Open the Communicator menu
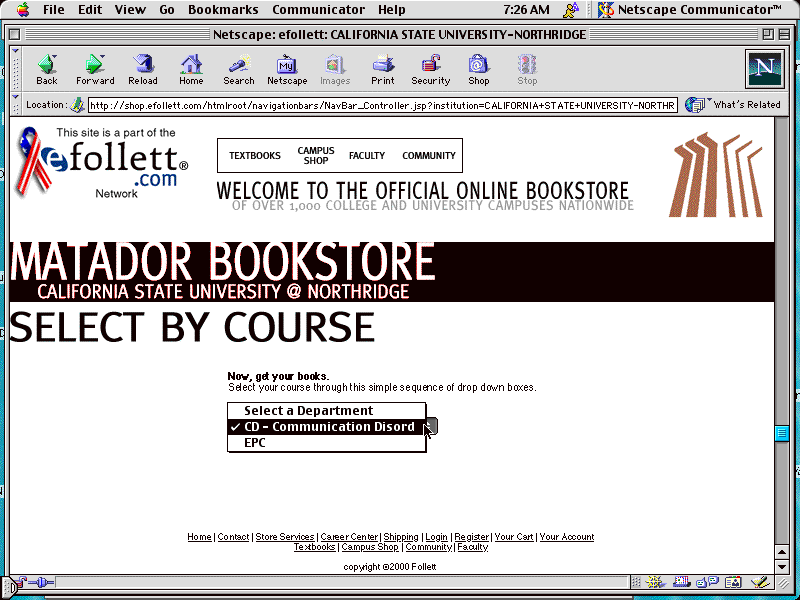This screenshot has height=600, width=800. (318, 10)
